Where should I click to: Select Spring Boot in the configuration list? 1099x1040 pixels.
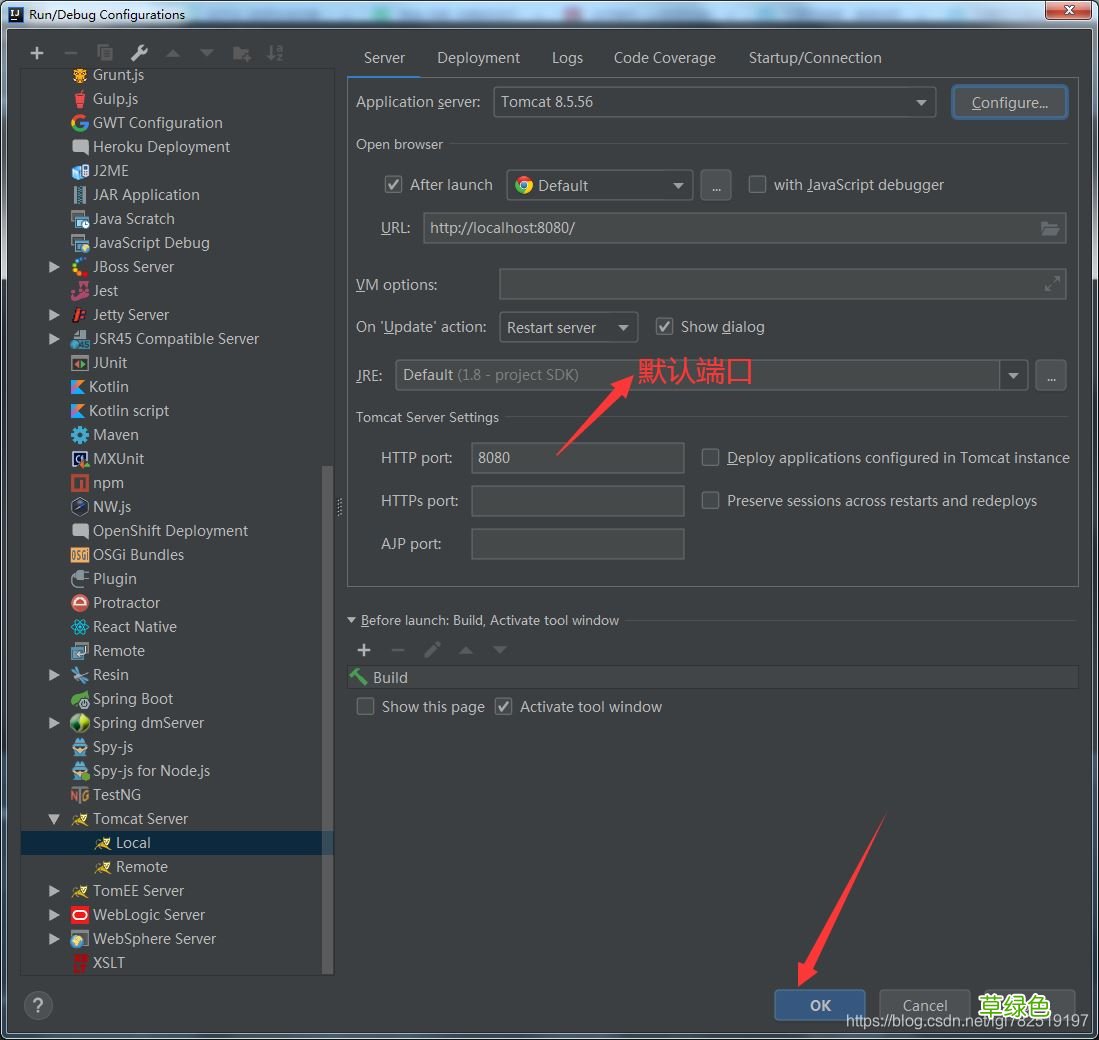132,699
